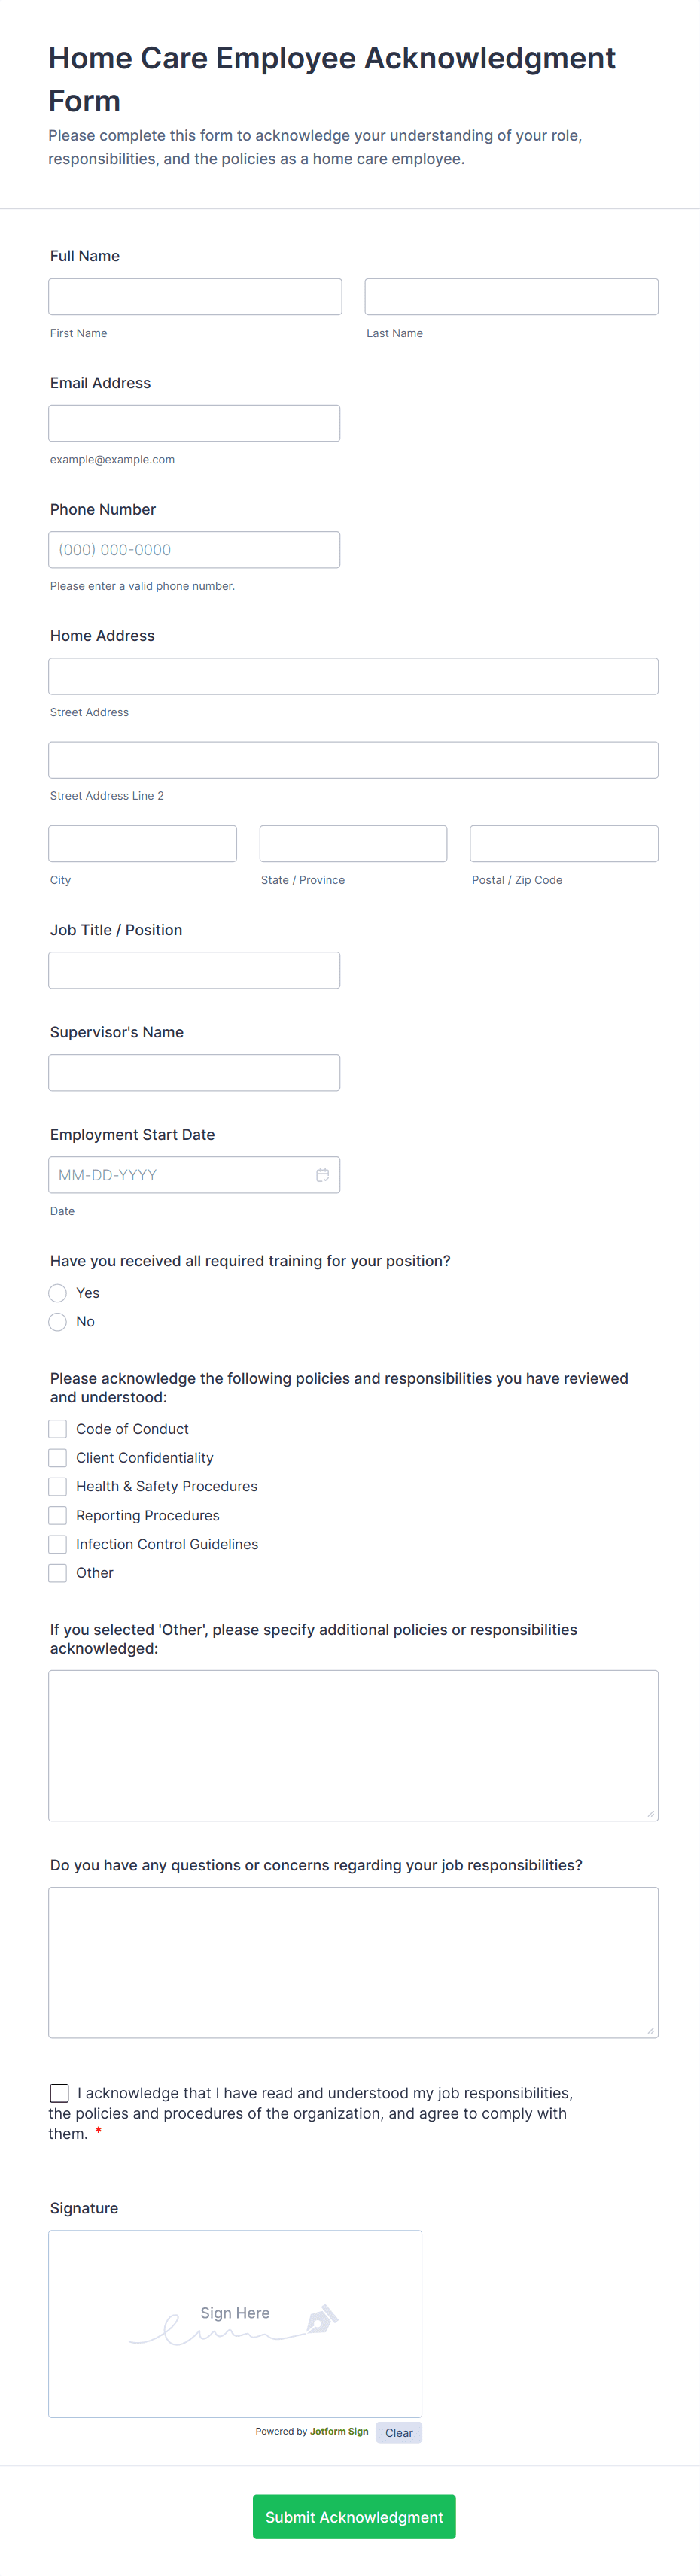Tick the Client Confidentiality checkbox
700x2576 pixels.
(58, 1458)
